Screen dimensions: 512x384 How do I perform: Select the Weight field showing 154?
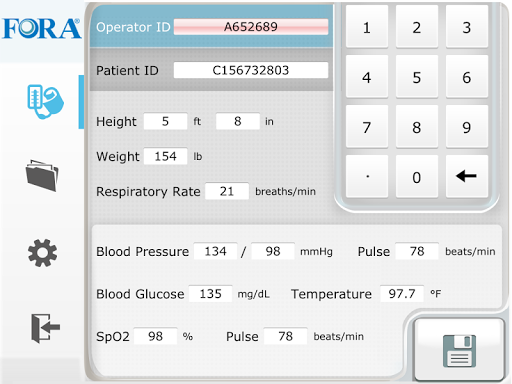(x=165, y=156)
